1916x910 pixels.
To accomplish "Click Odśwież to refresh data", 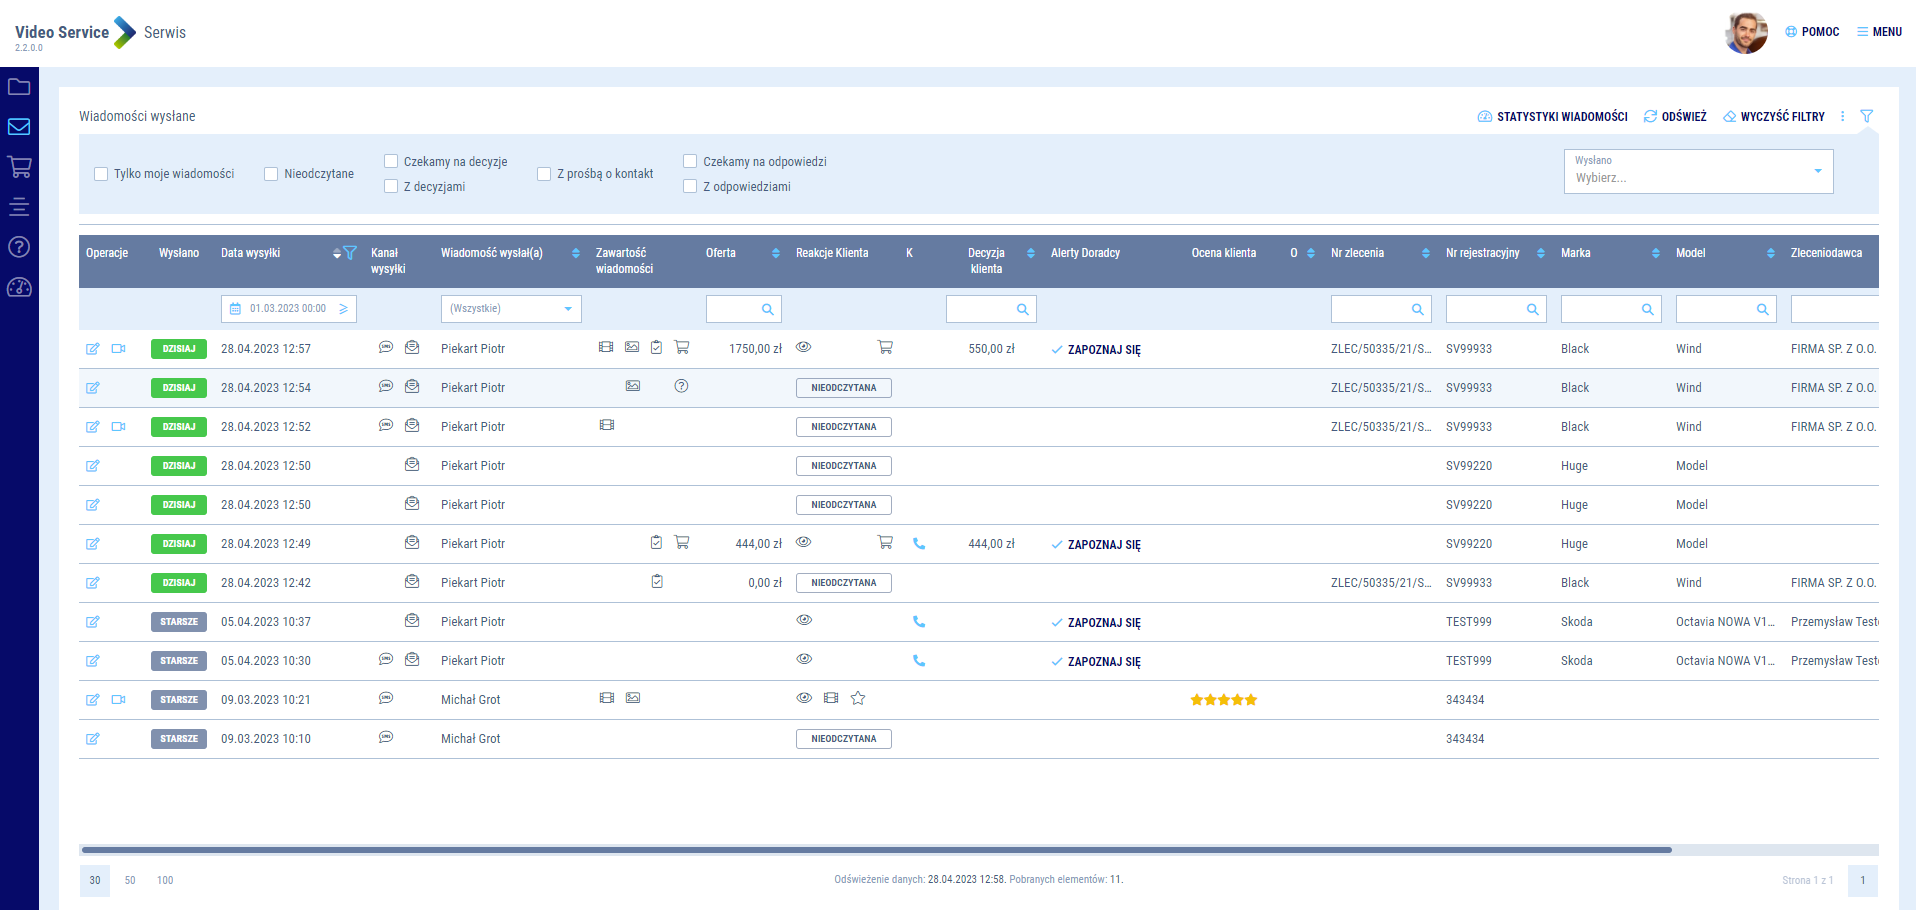I will 1675,117.
